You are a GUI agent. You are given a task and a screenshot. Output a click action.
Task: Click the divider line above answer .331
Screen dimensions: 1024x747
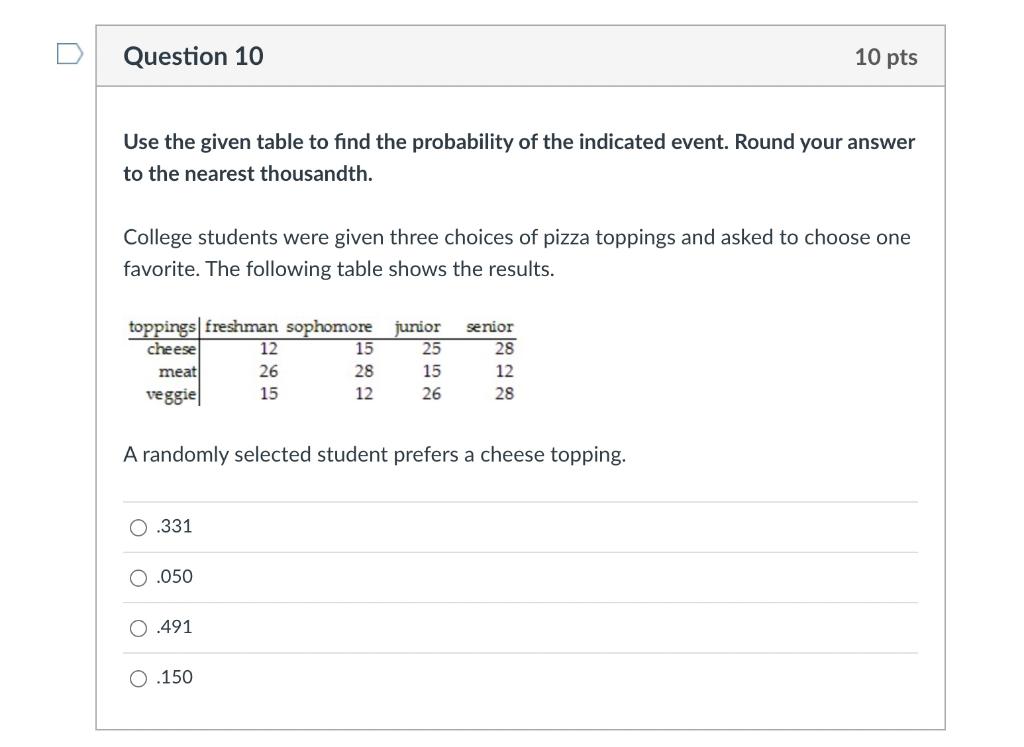coord(519,501)
